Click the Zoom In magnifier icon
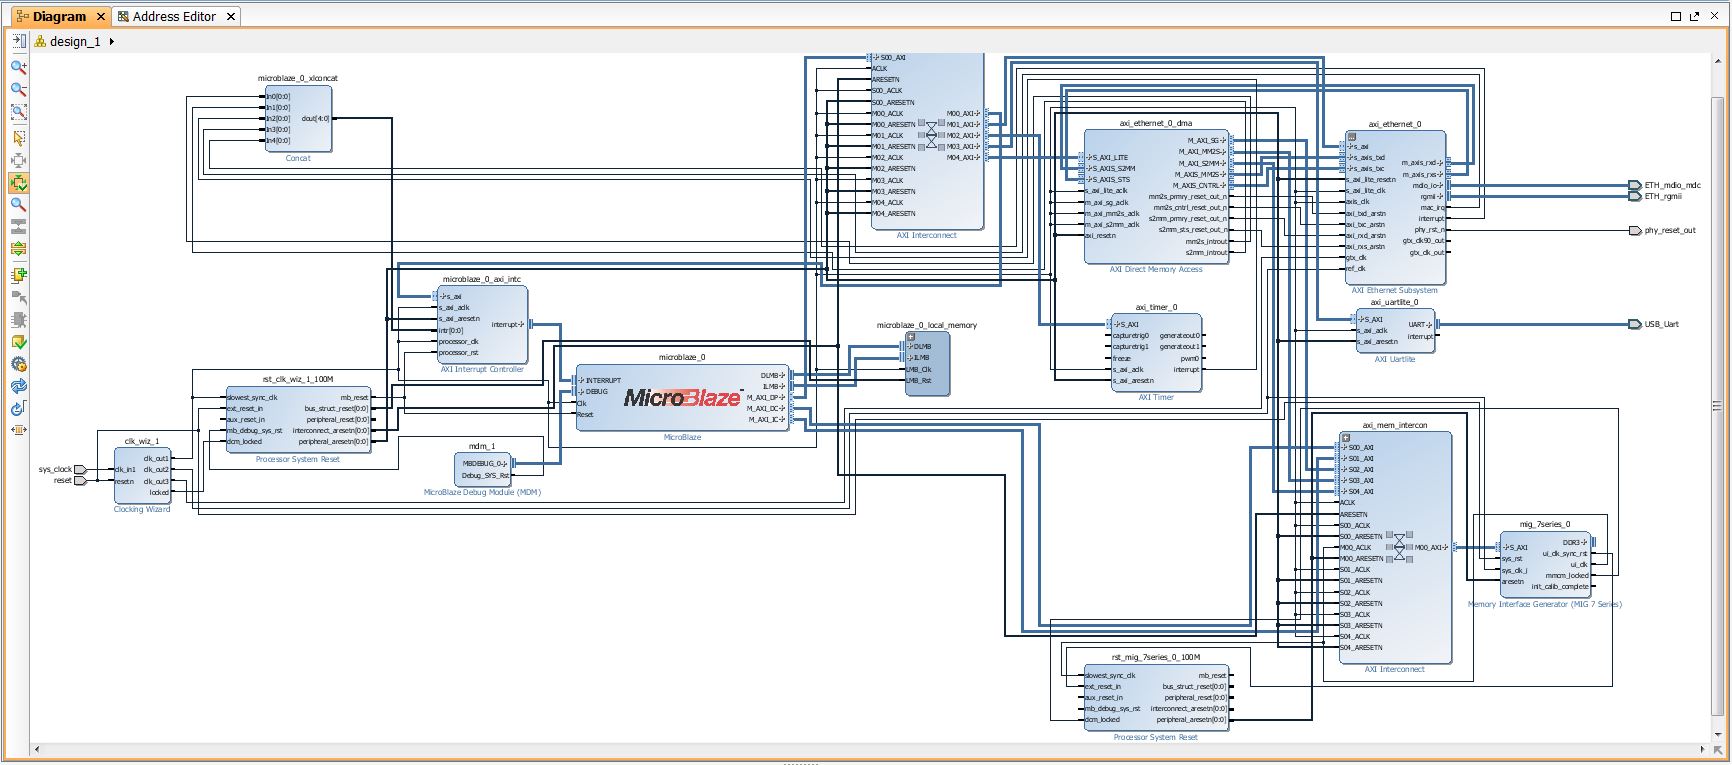This screenshot has width=1732, height=765. (x=18, y=68)
